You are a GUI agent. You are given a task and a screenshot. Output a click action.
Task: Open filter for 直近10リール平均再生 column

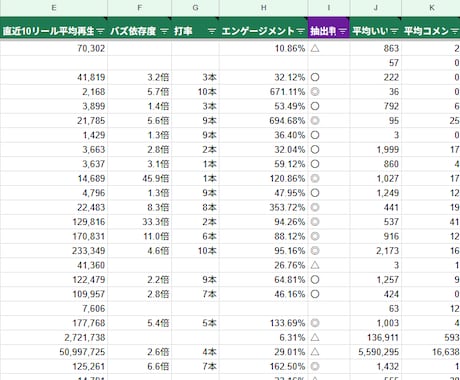100,31
